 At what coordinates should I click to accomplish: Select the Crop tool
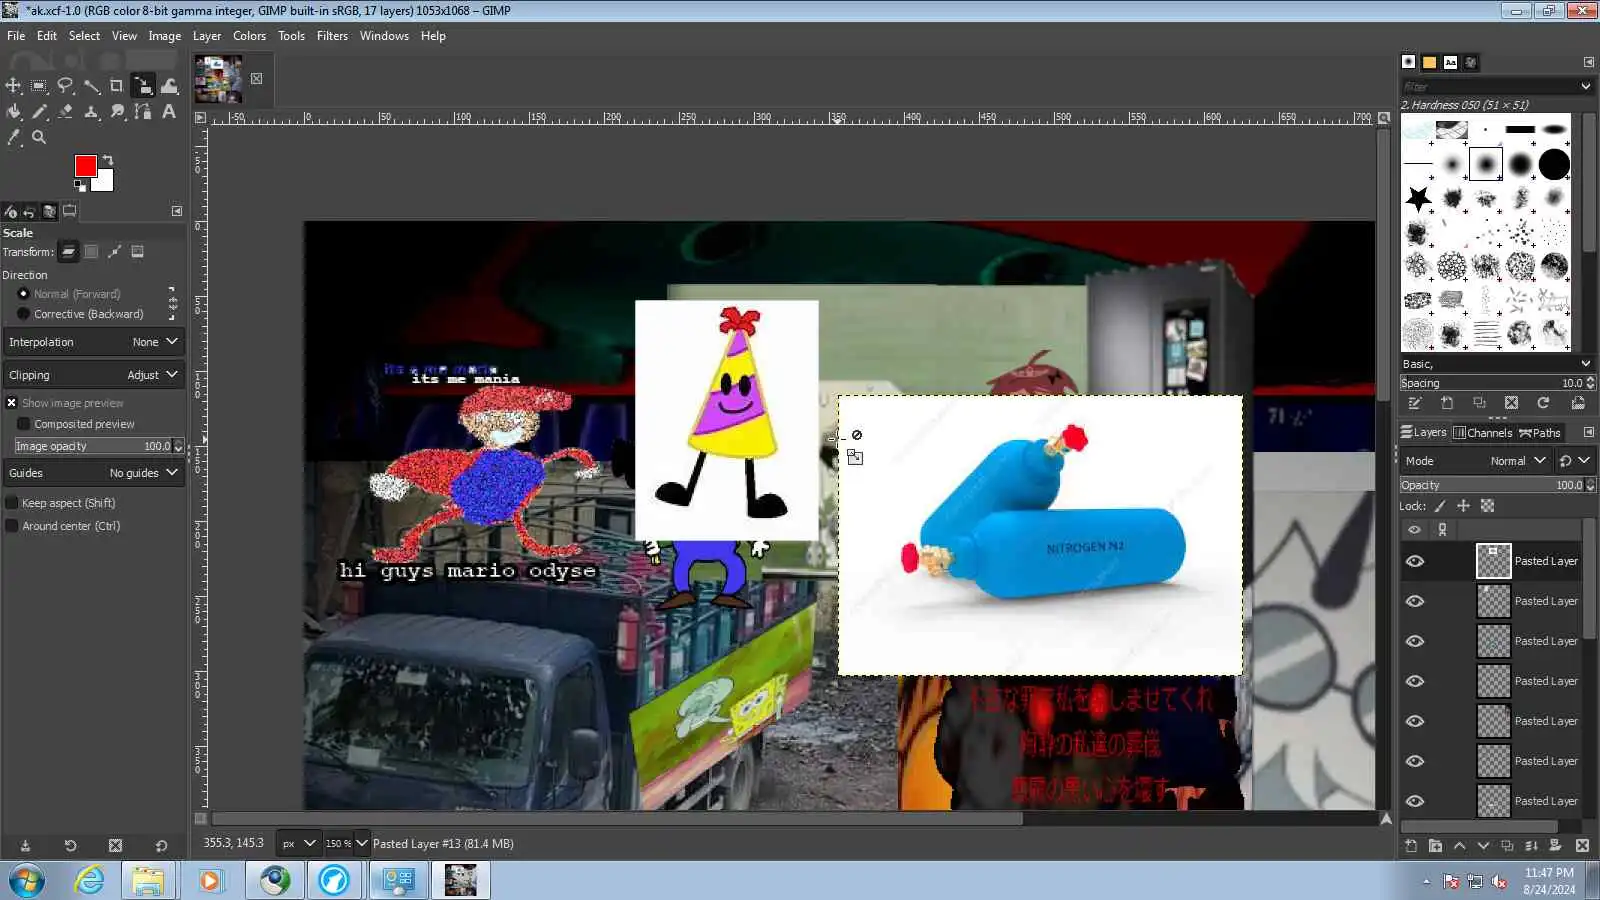117,86
